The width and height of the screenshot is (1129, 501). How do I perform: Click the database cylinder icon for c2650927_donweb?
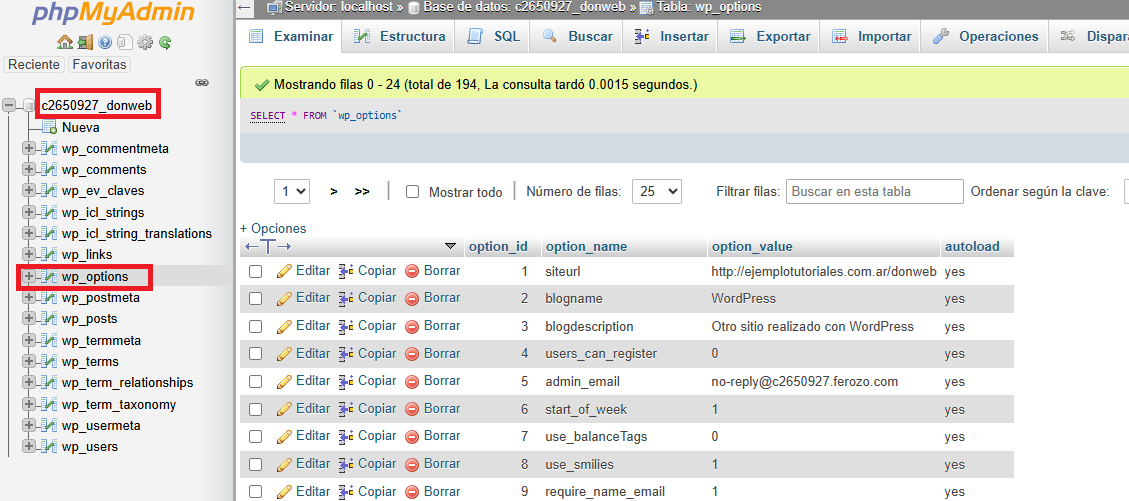29,106
